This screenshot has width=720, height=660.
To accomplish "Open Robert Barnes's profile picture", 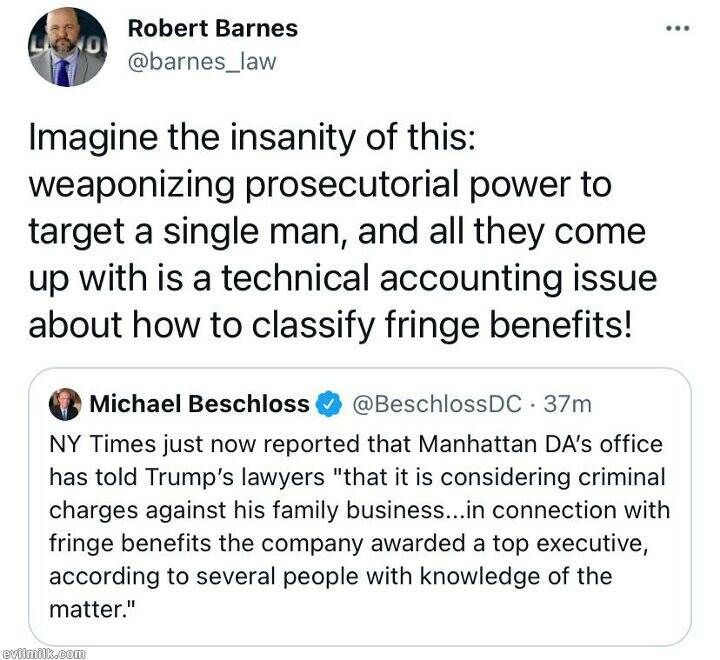I will click(69, 46).
